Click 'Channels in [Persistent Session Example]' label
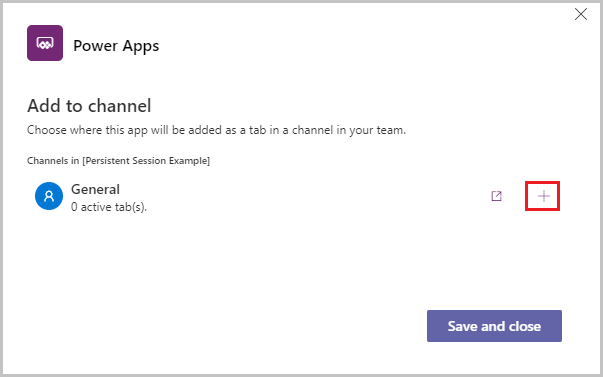The image size is (603, 377). (x=118, y=160)
